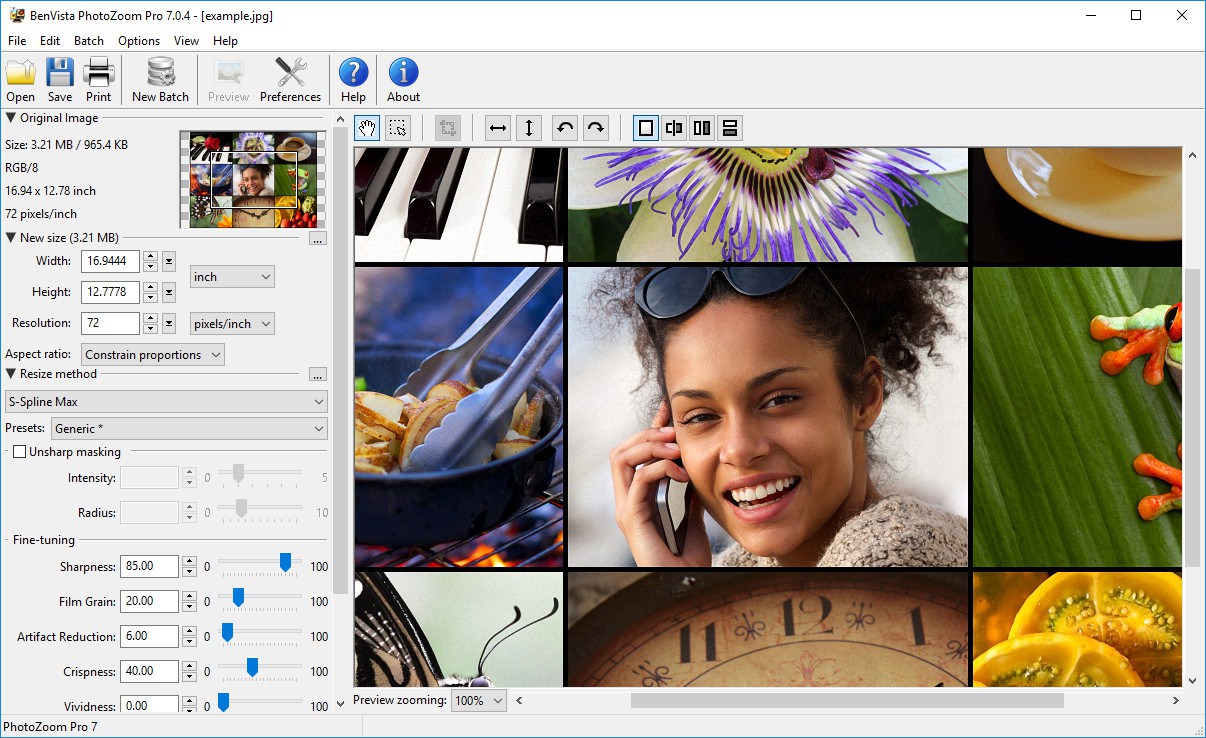Click the Width input field
This screenshot has height=738, width=1206.
click(x=110, y=261)
